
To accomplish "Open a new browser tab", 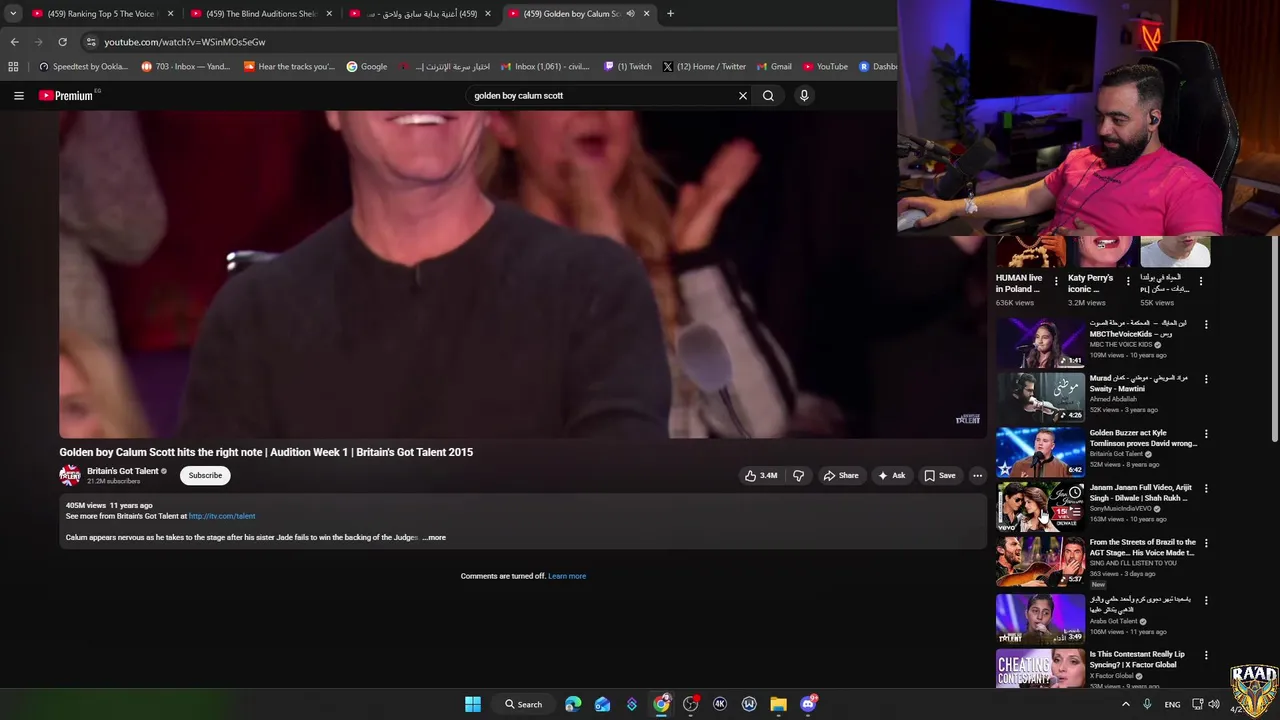I will (670, 14).
